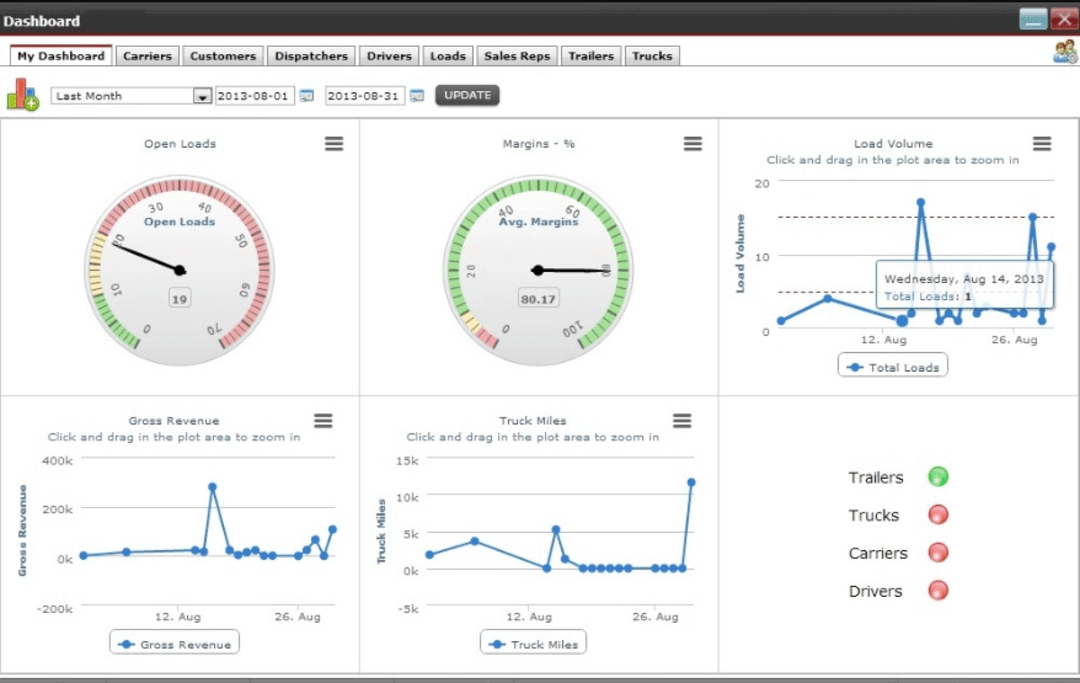Open the Gross Revenue chart menu
Screen dimensions: 1080x683
(x=323, y=421)
